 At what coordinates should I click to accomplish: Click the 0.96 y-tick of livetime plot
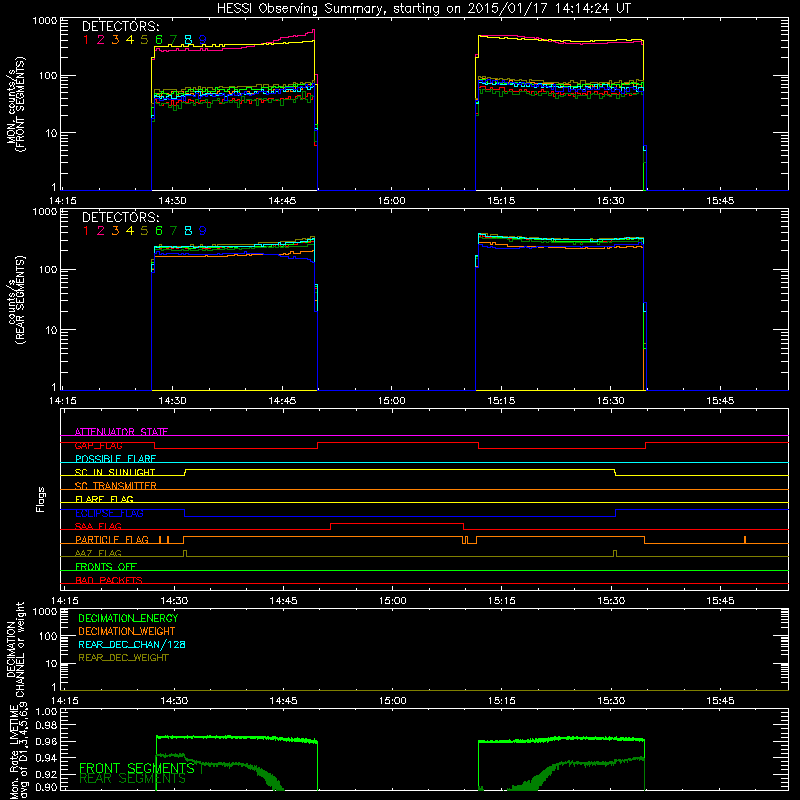point(47,741)
